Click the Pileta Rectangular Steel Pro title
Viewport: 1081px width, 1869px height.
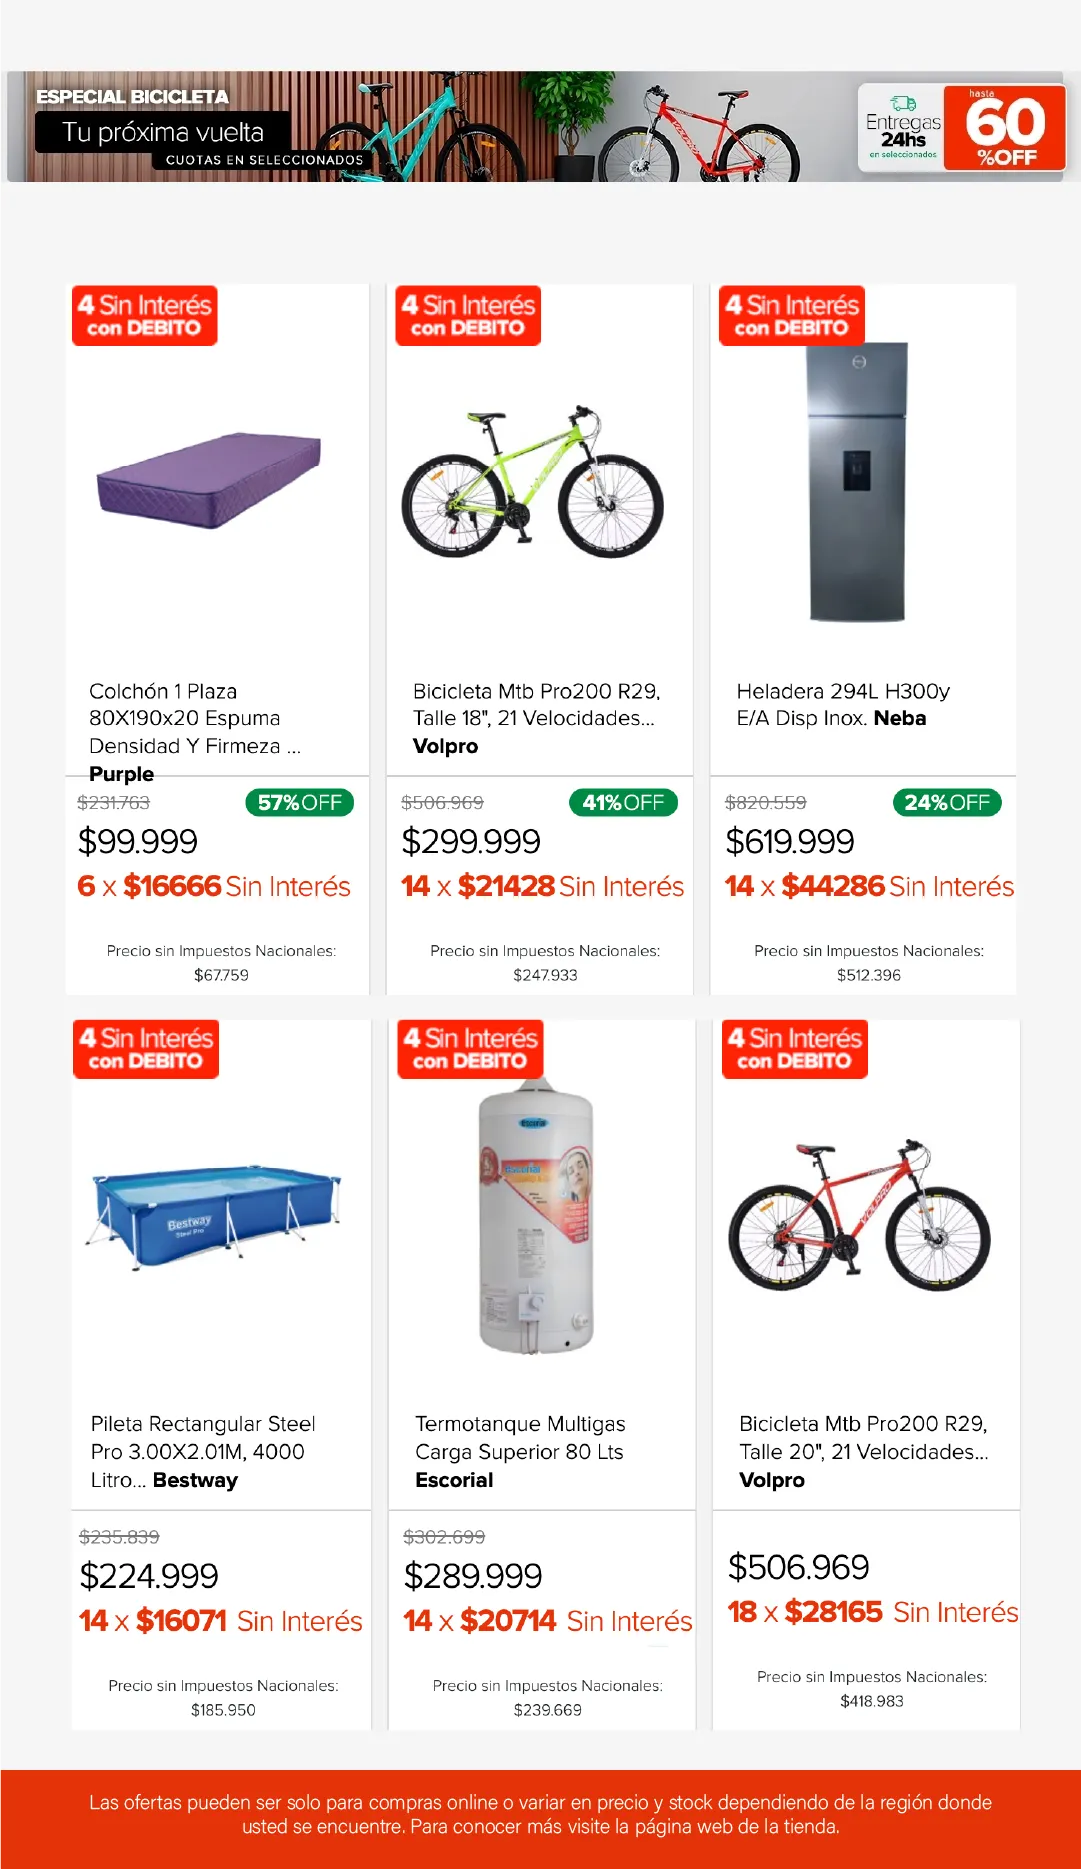click(203, 1451)
